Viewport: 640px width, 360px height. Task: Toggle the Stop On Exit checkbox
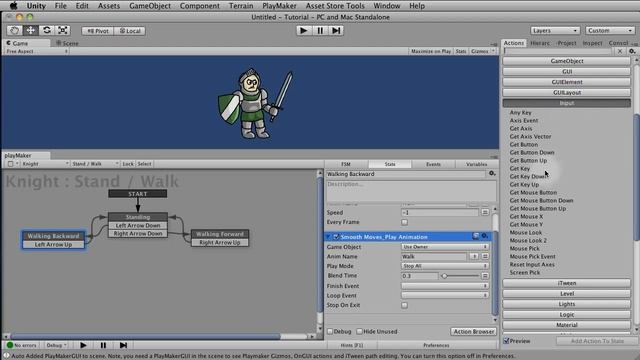(x=404, y=305)
